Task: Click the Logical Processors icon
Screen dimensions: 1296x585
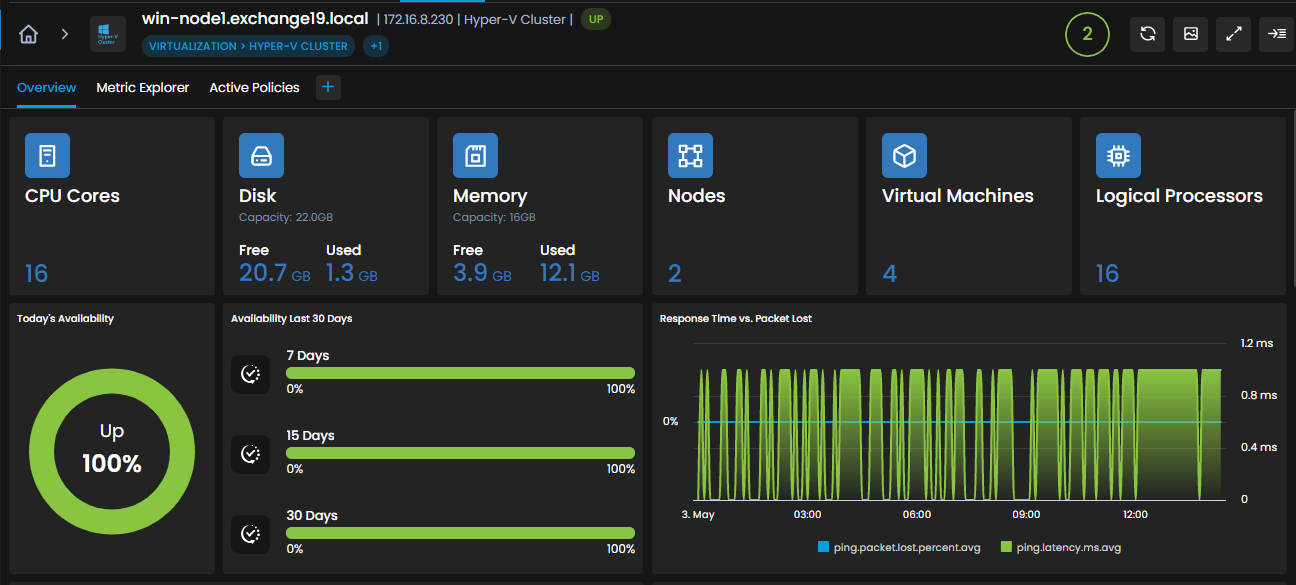Action: [1118, 156]
